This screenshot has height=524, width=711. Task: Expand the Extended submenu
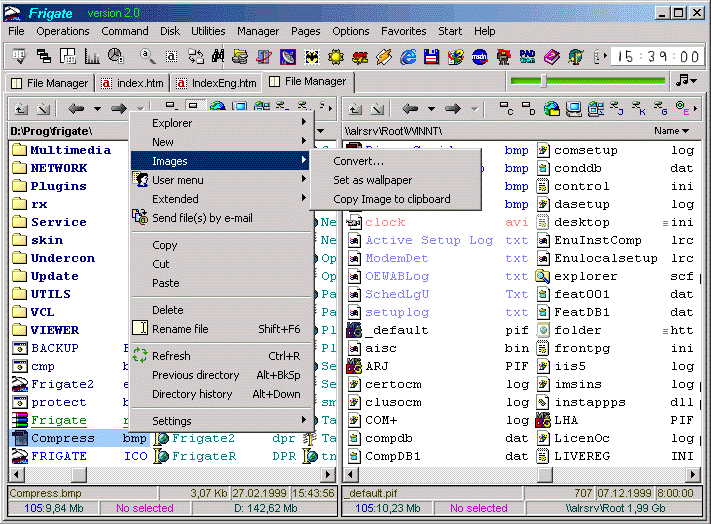(x=220, y=199)
